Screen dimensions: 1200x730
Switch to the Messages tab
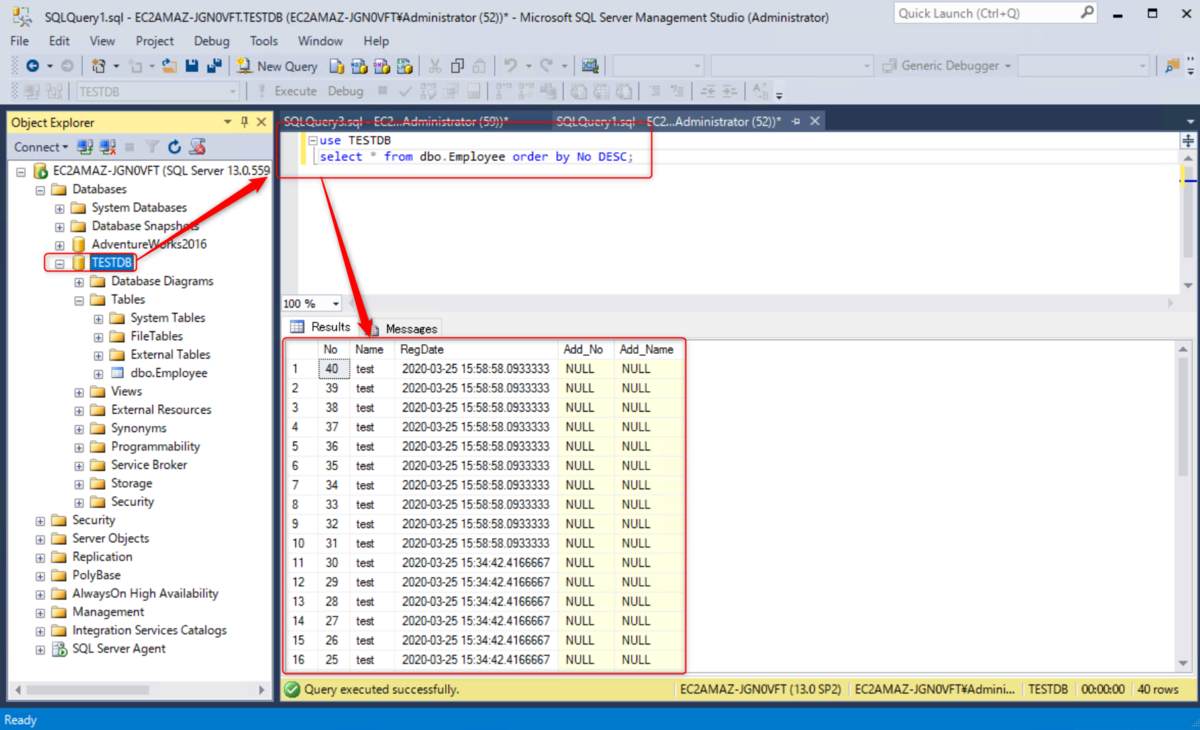410,328
